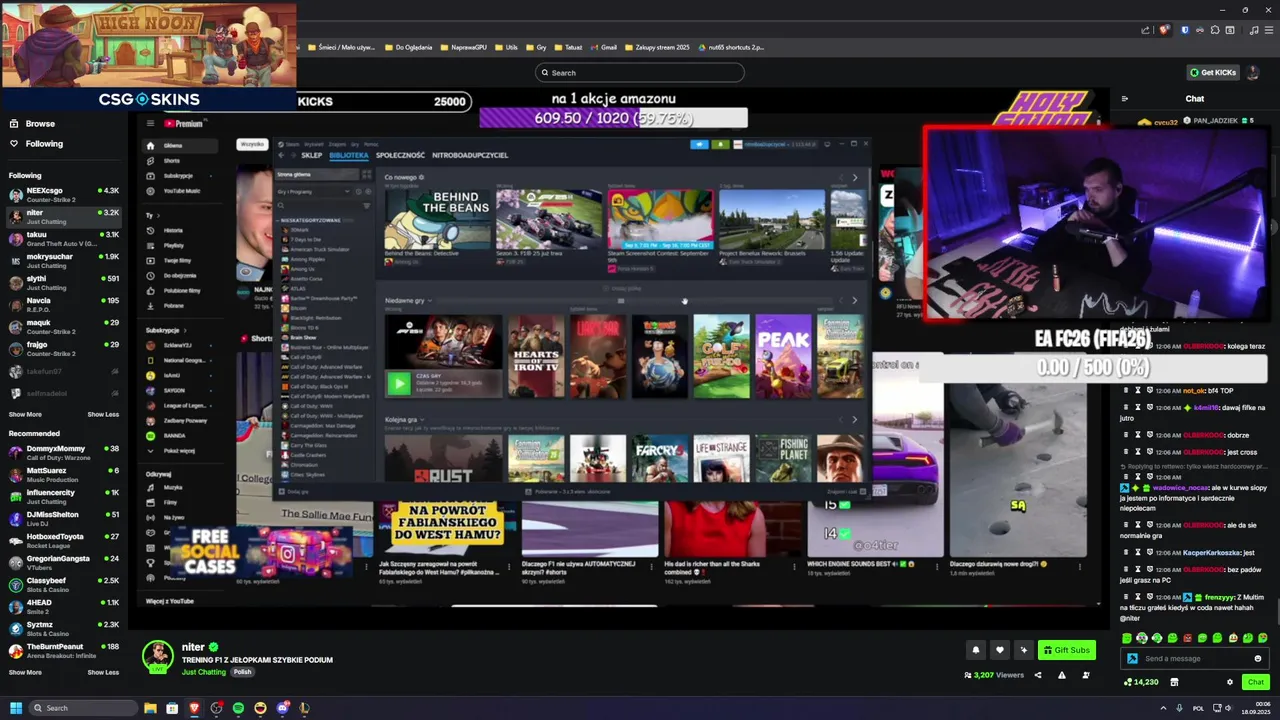Viewport: 1280px width, 720px height.
Task: Click the Following heart item in sidebar
Action: point(36,144)
